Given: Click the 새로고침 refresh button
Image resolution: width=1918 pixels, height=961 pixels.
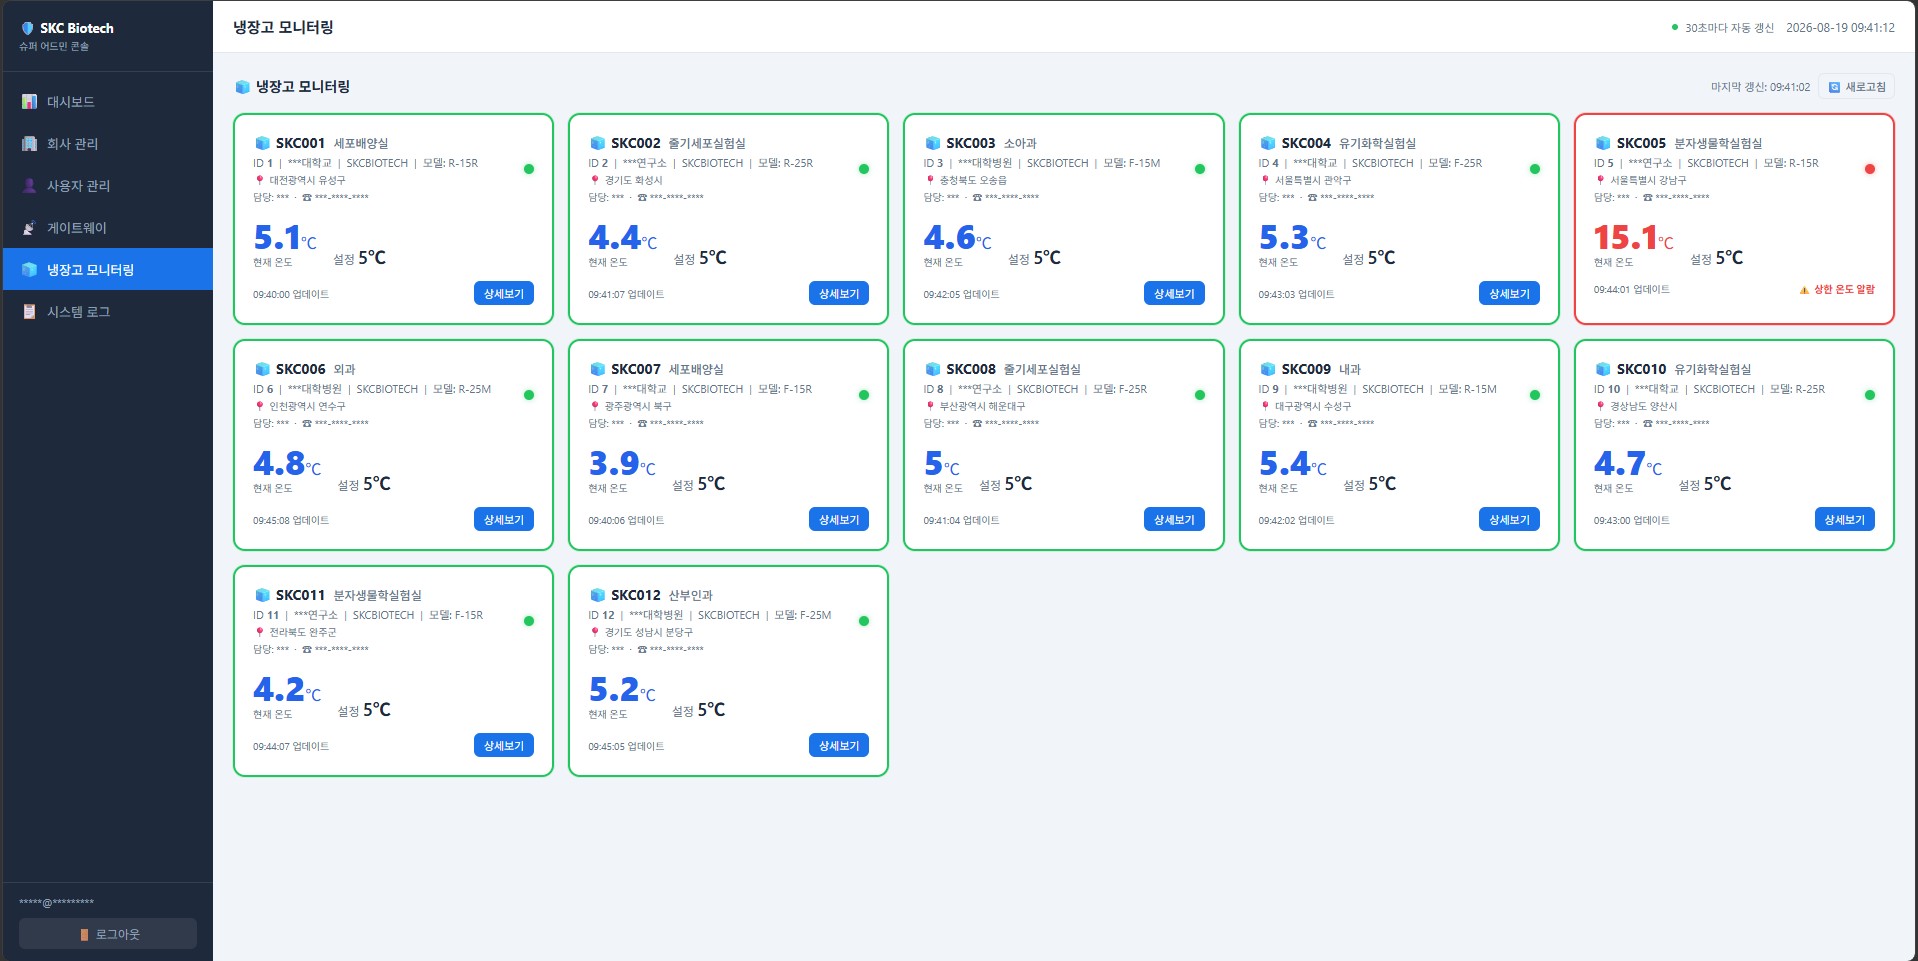Looking at the screenshot, I should (x=1856, y=87).
